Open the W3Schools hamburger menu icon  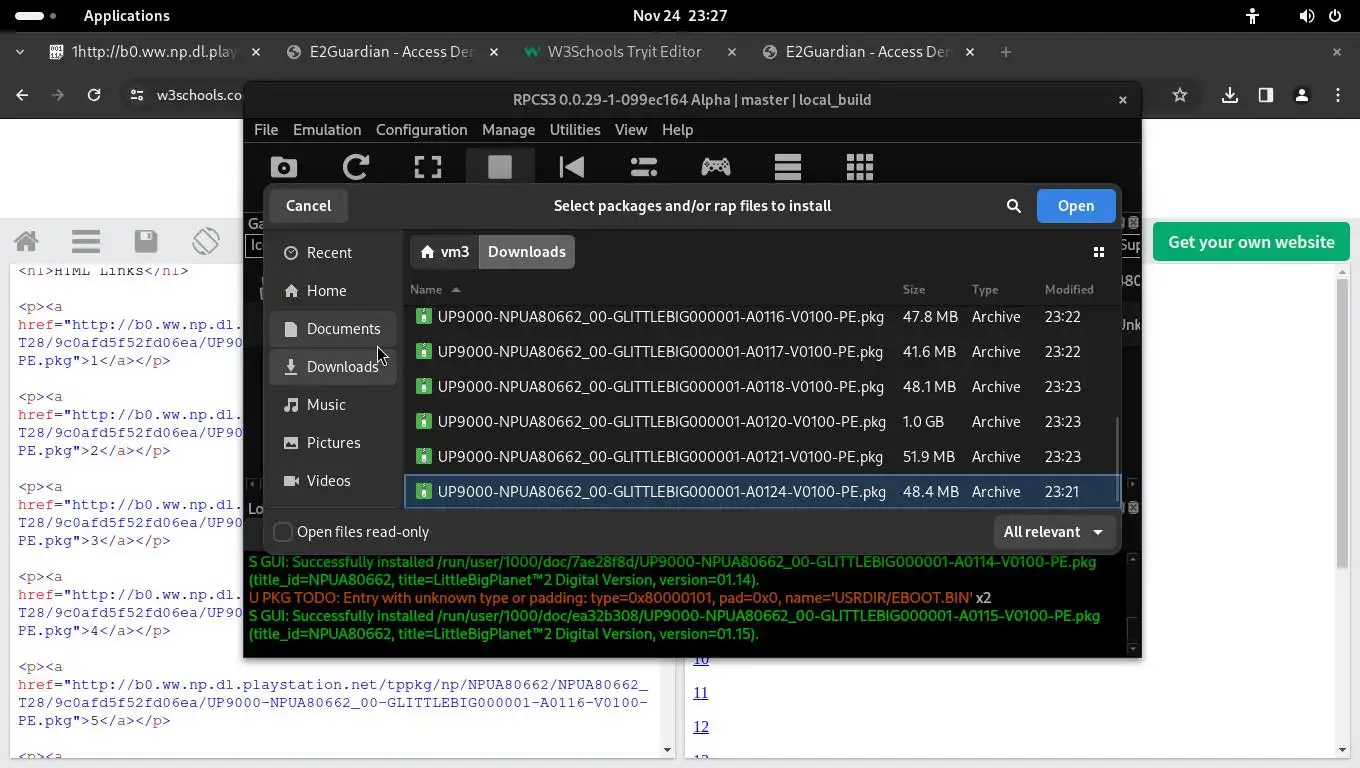click(x=86, y=241)
